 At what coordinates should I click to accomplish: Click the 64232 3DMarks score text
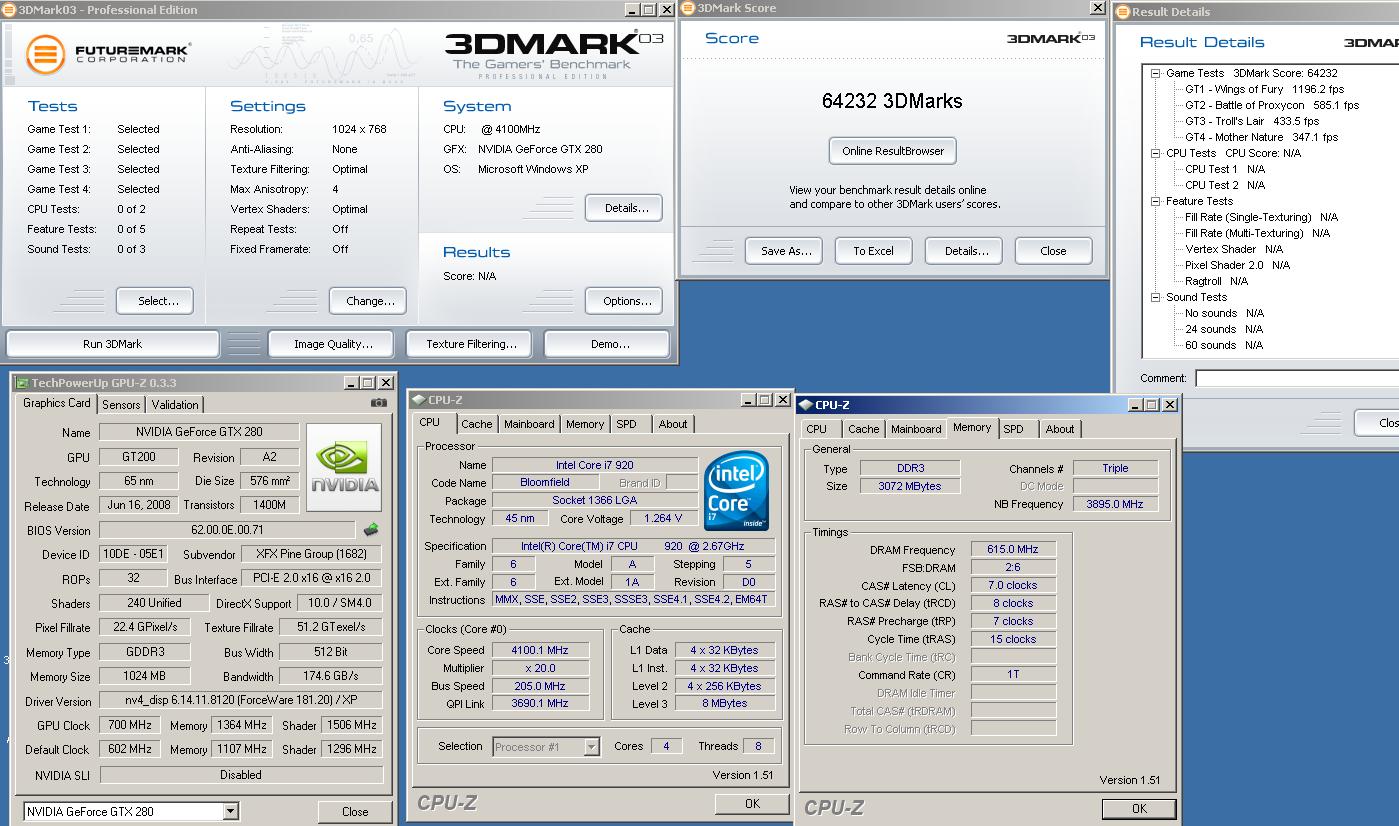892,101
